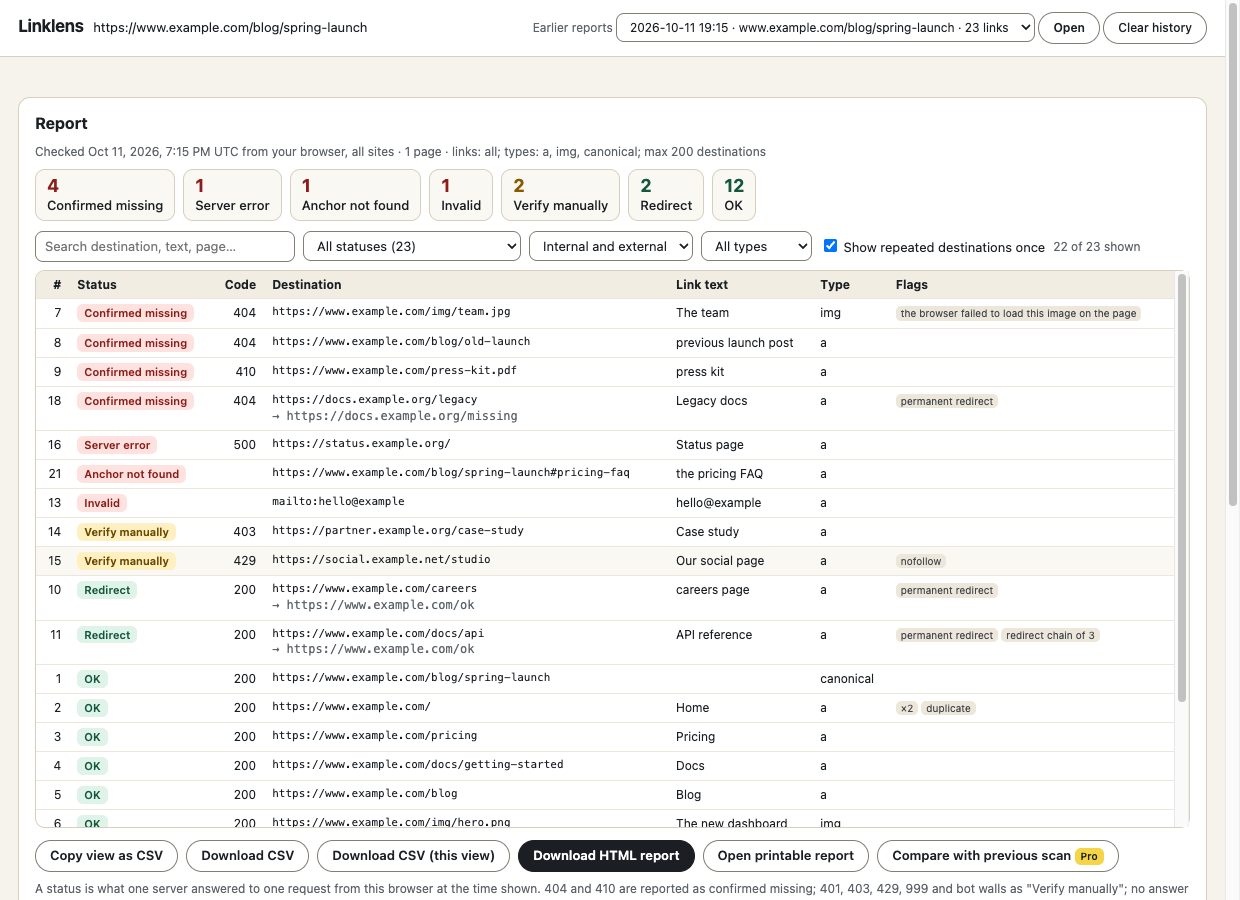Click Compare with previous scan Pro button
1240x900 pixels.
tap(997, 856)
